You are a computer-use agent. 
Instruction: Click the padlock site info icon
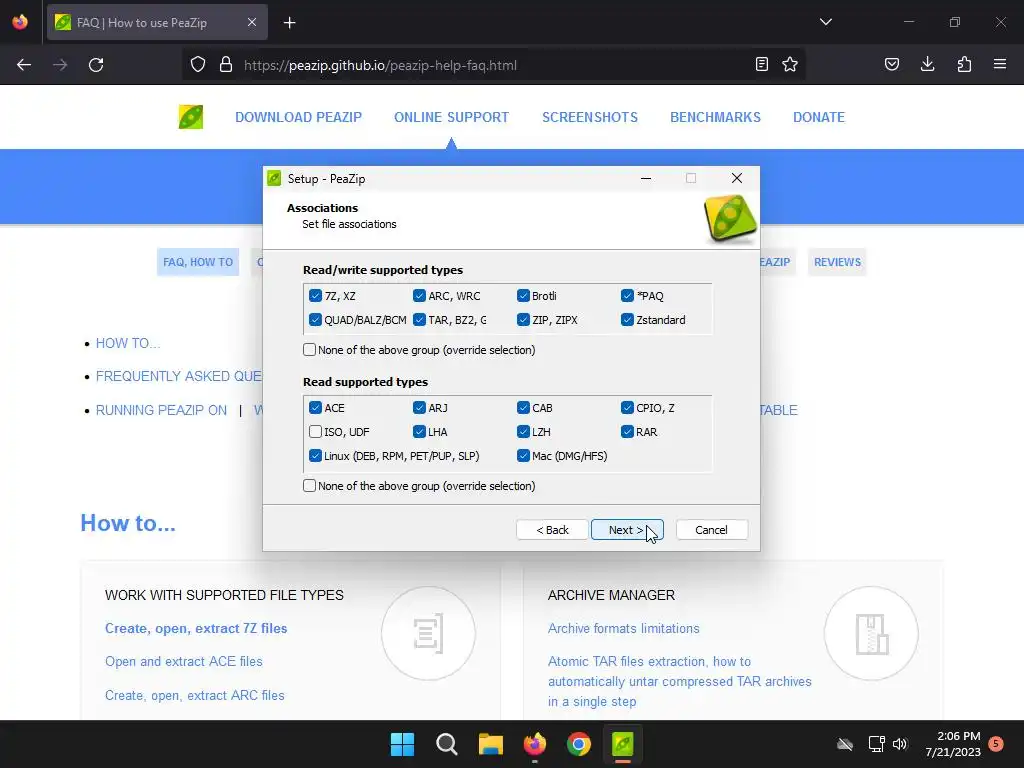(x=226, y=65)
